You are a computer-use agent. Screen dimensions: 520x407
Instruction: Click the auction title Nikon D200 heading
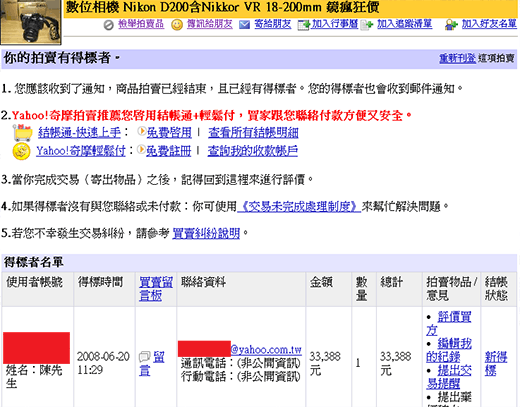[x=222, y=7]
